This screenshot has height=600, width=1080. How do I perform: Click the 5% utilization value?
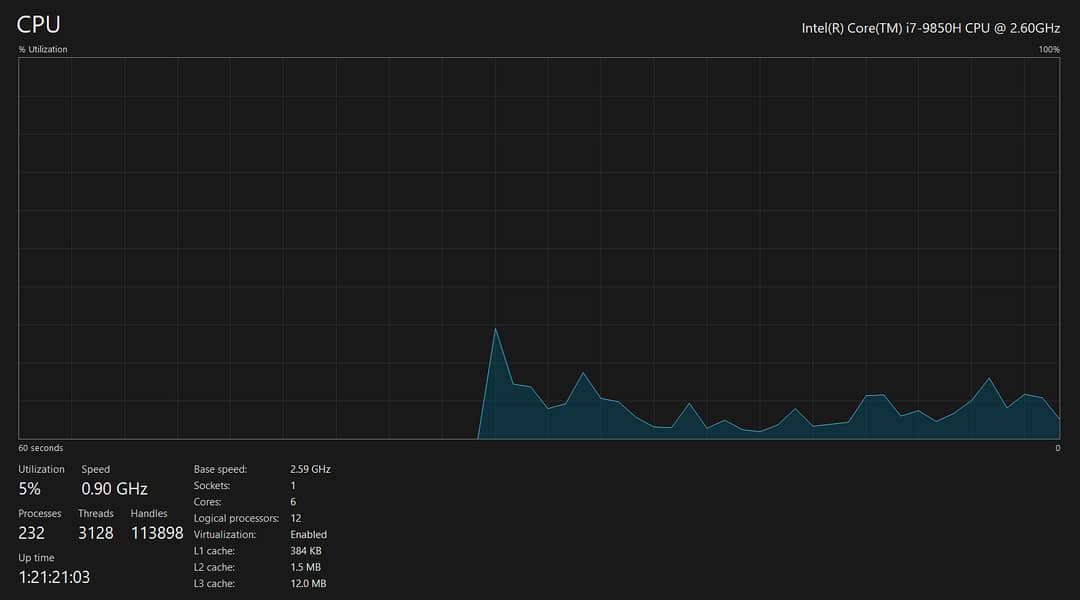(x=30, y=489)
